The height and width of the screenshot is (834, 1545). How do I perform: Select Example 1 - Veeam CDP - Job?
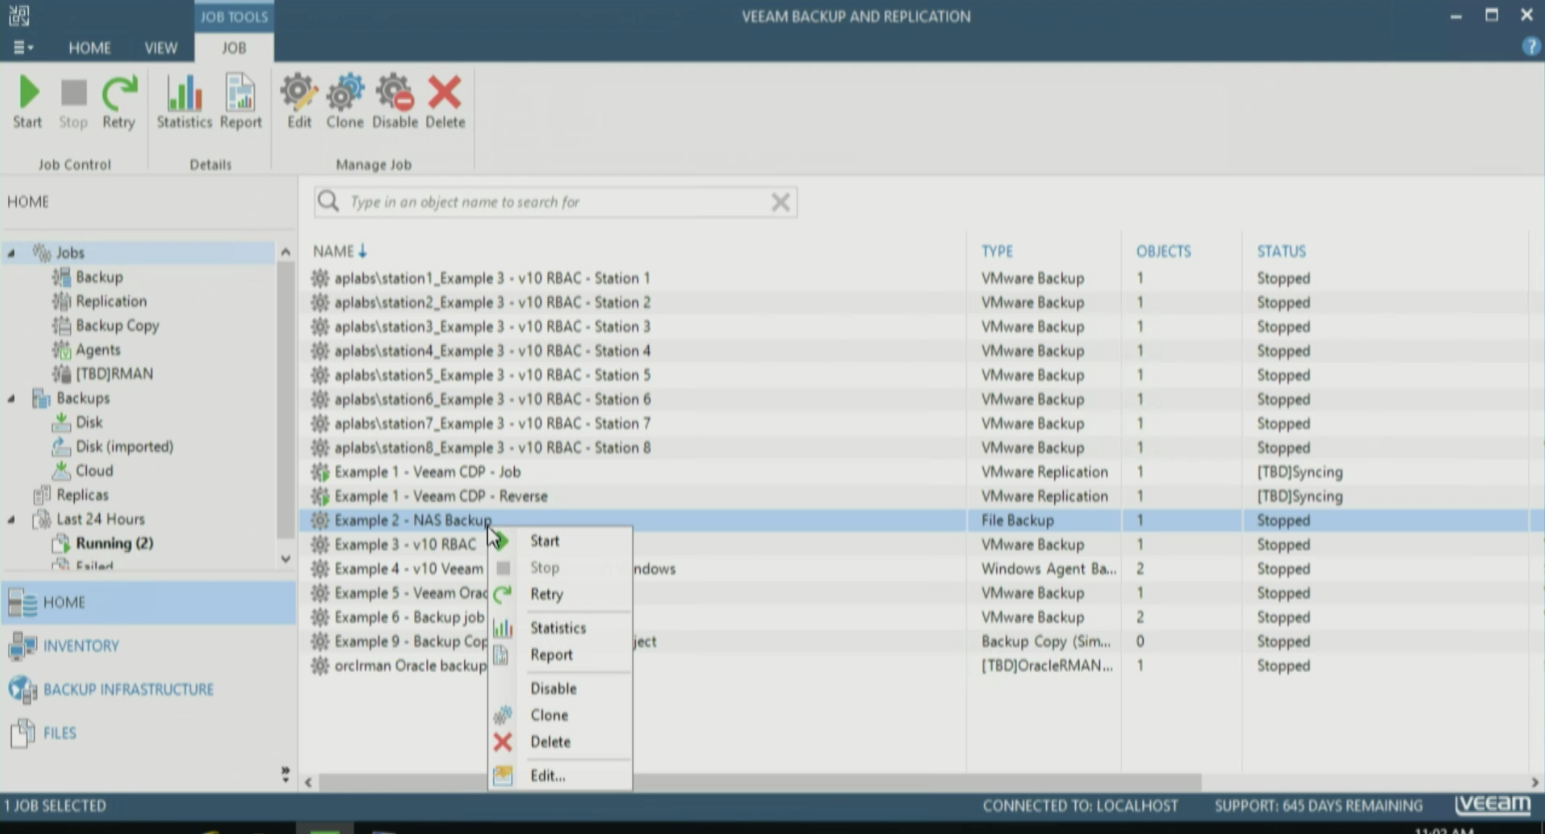[x=914, y=472]
